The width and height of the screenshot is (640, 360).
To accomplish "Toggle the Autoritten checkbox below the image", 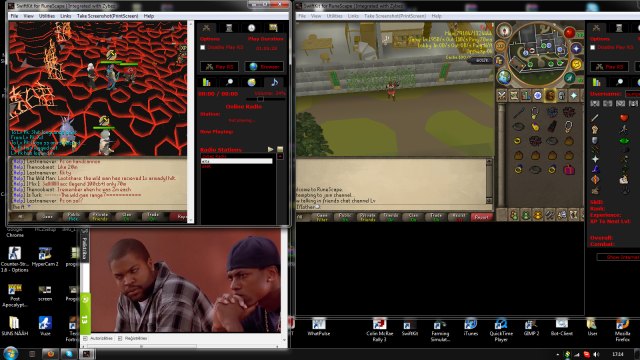I will click(85, 338).
